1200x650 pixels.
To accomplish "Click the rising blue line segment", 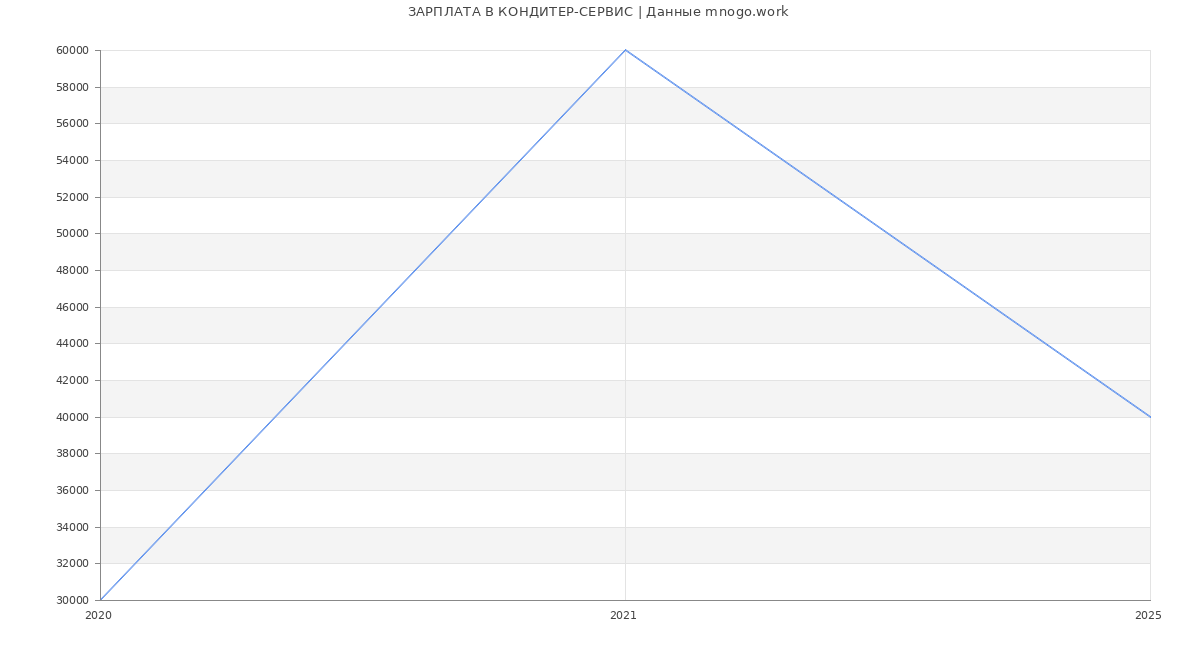I will (363, 325).
